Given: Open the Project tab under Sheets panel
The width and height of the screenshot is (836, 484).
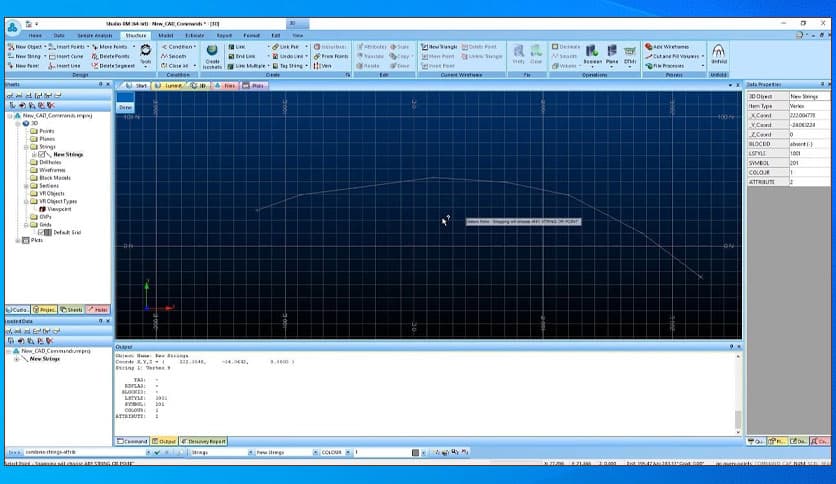Looking at the screenshot, I should pos(44,310).
